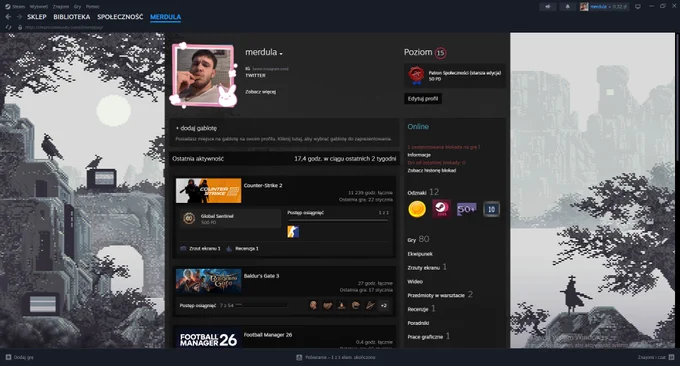Expand the merdula username dropdown arrow
680x366 pixels.
tap(281, 54)
